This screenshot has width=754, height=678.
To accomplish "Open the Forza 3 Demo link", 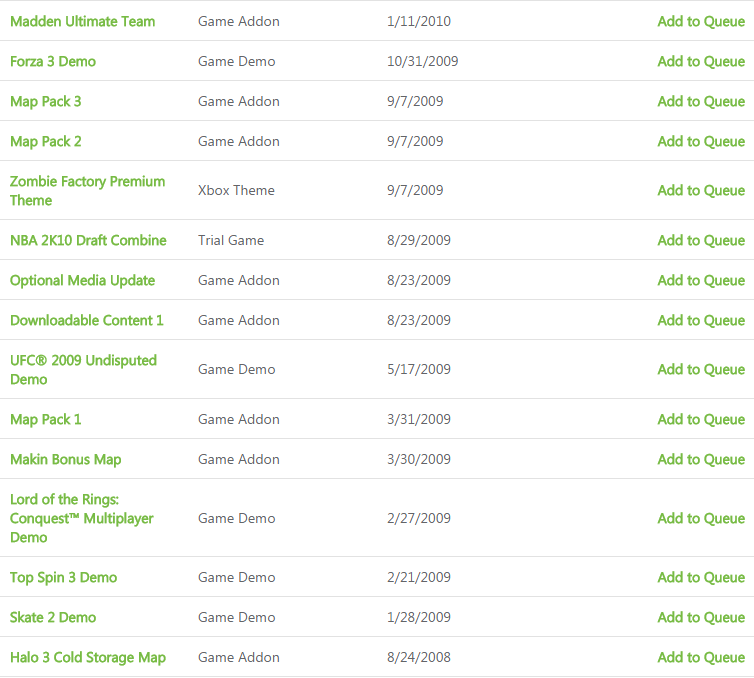I will [53, 62].
